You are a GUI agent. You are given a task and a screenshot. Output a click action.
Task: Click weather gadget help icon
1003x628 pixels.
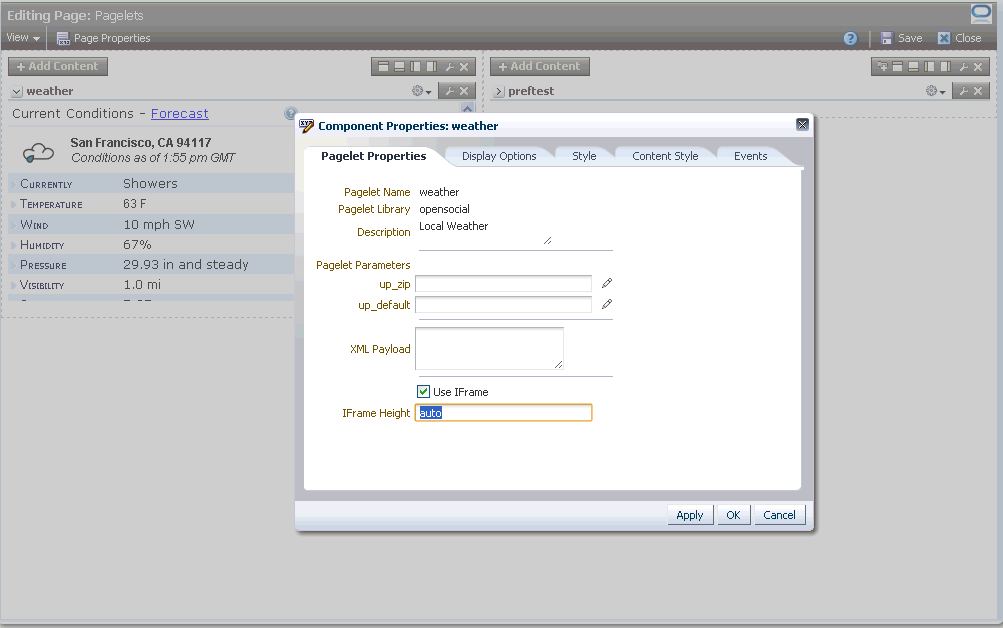290,113
